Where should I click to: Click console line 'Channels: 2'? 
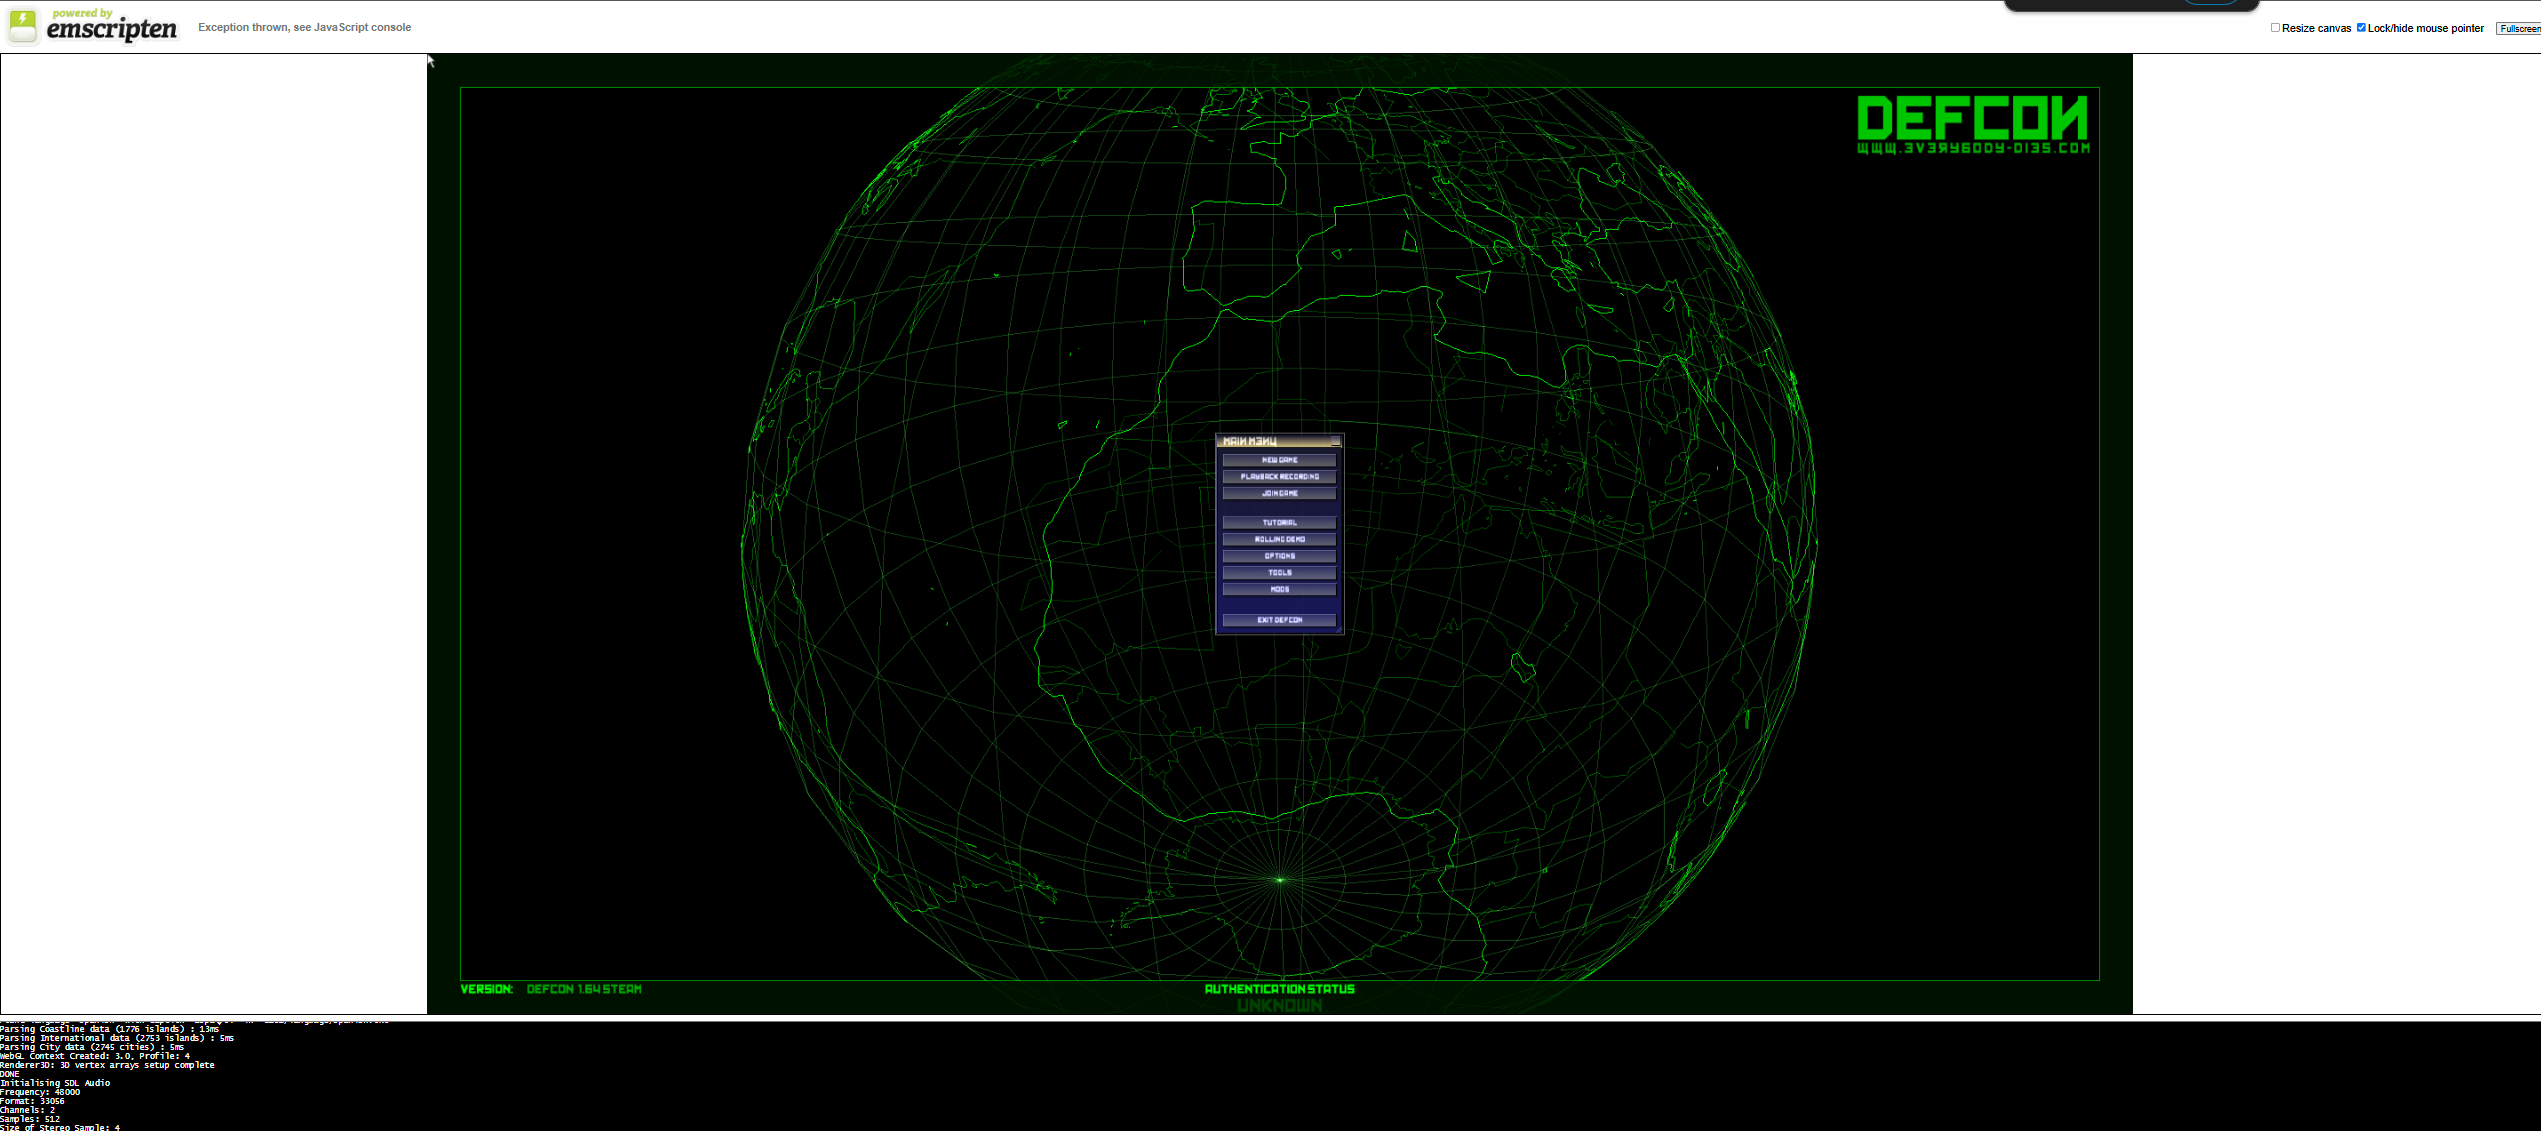pos(28,1110)
